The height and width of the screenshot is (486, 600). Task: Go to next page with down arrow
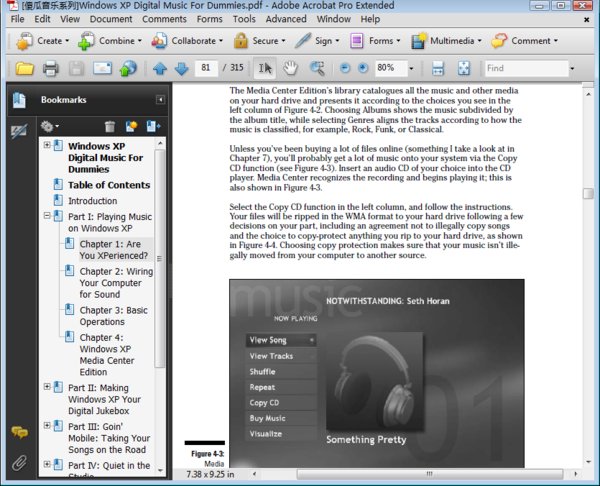pyautogui.click(x=181, y=68)
